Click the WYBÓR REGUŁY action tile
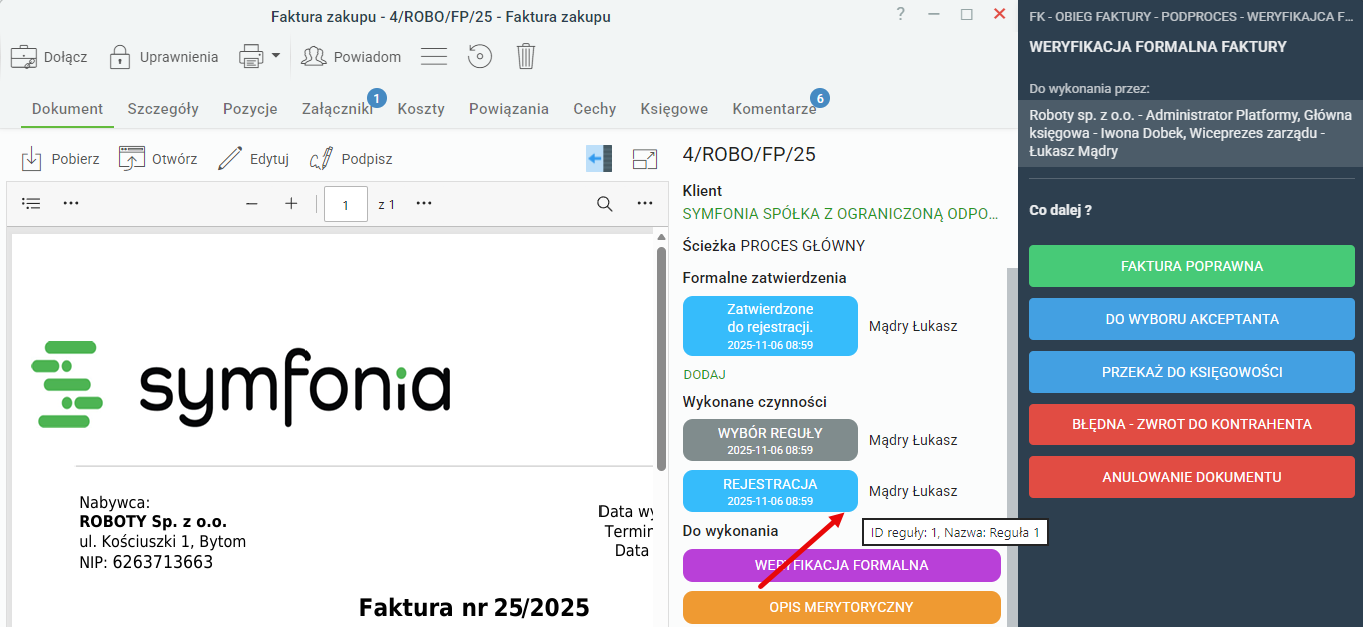The image size is (1363, 627). (x=770, y=440)
